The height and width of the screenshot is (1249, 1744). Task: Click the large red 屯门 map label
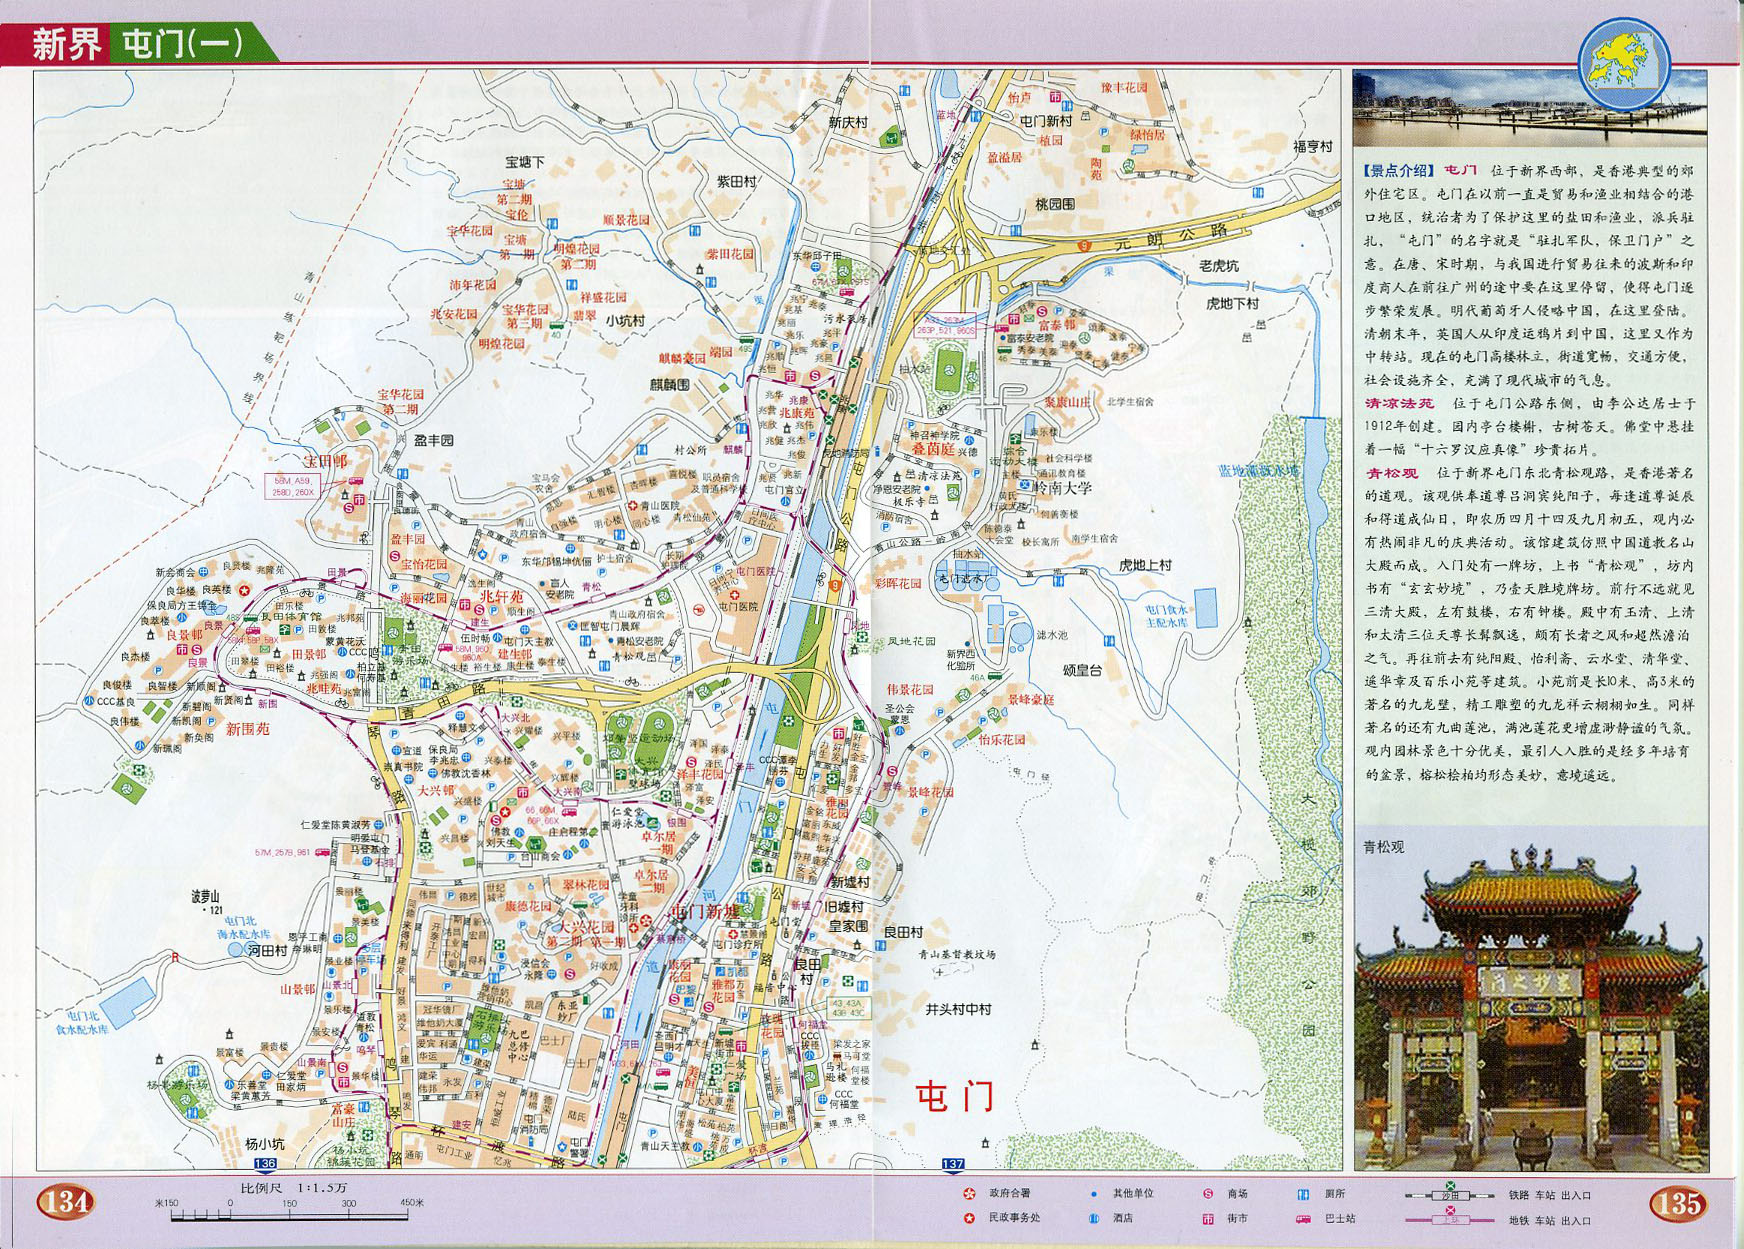pyautogui.click(x=955, y=1096)
